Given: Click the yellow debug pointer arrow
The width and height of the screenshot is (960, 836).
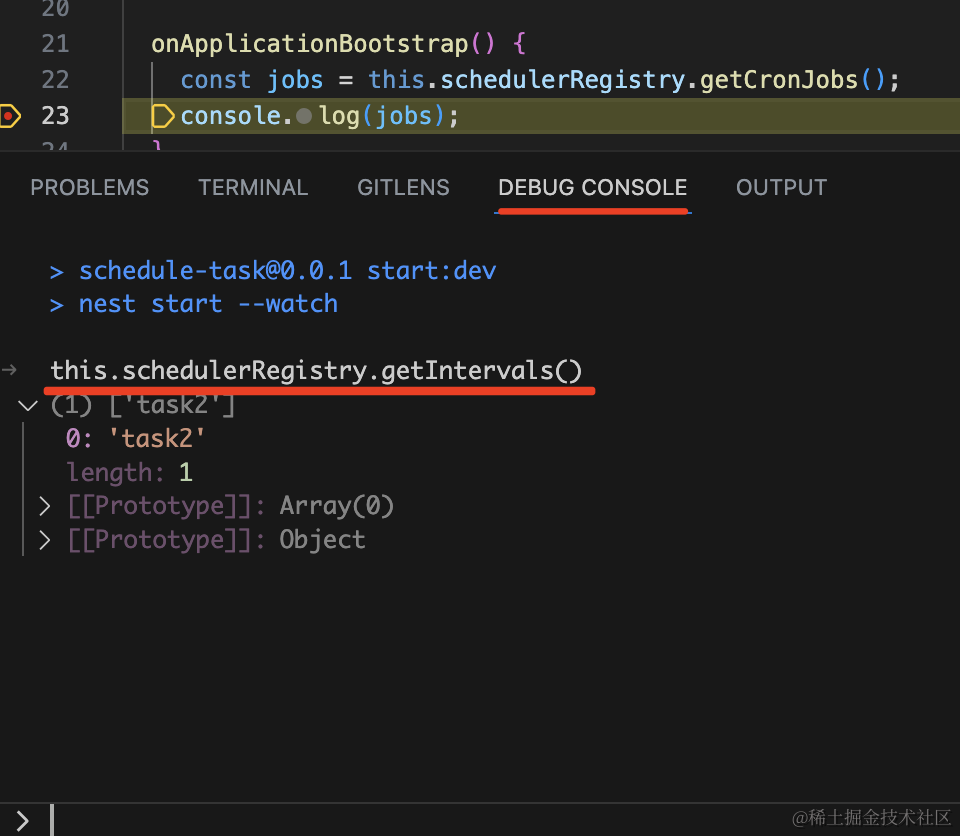Looking at the screenshot, I should coord(162,116).
